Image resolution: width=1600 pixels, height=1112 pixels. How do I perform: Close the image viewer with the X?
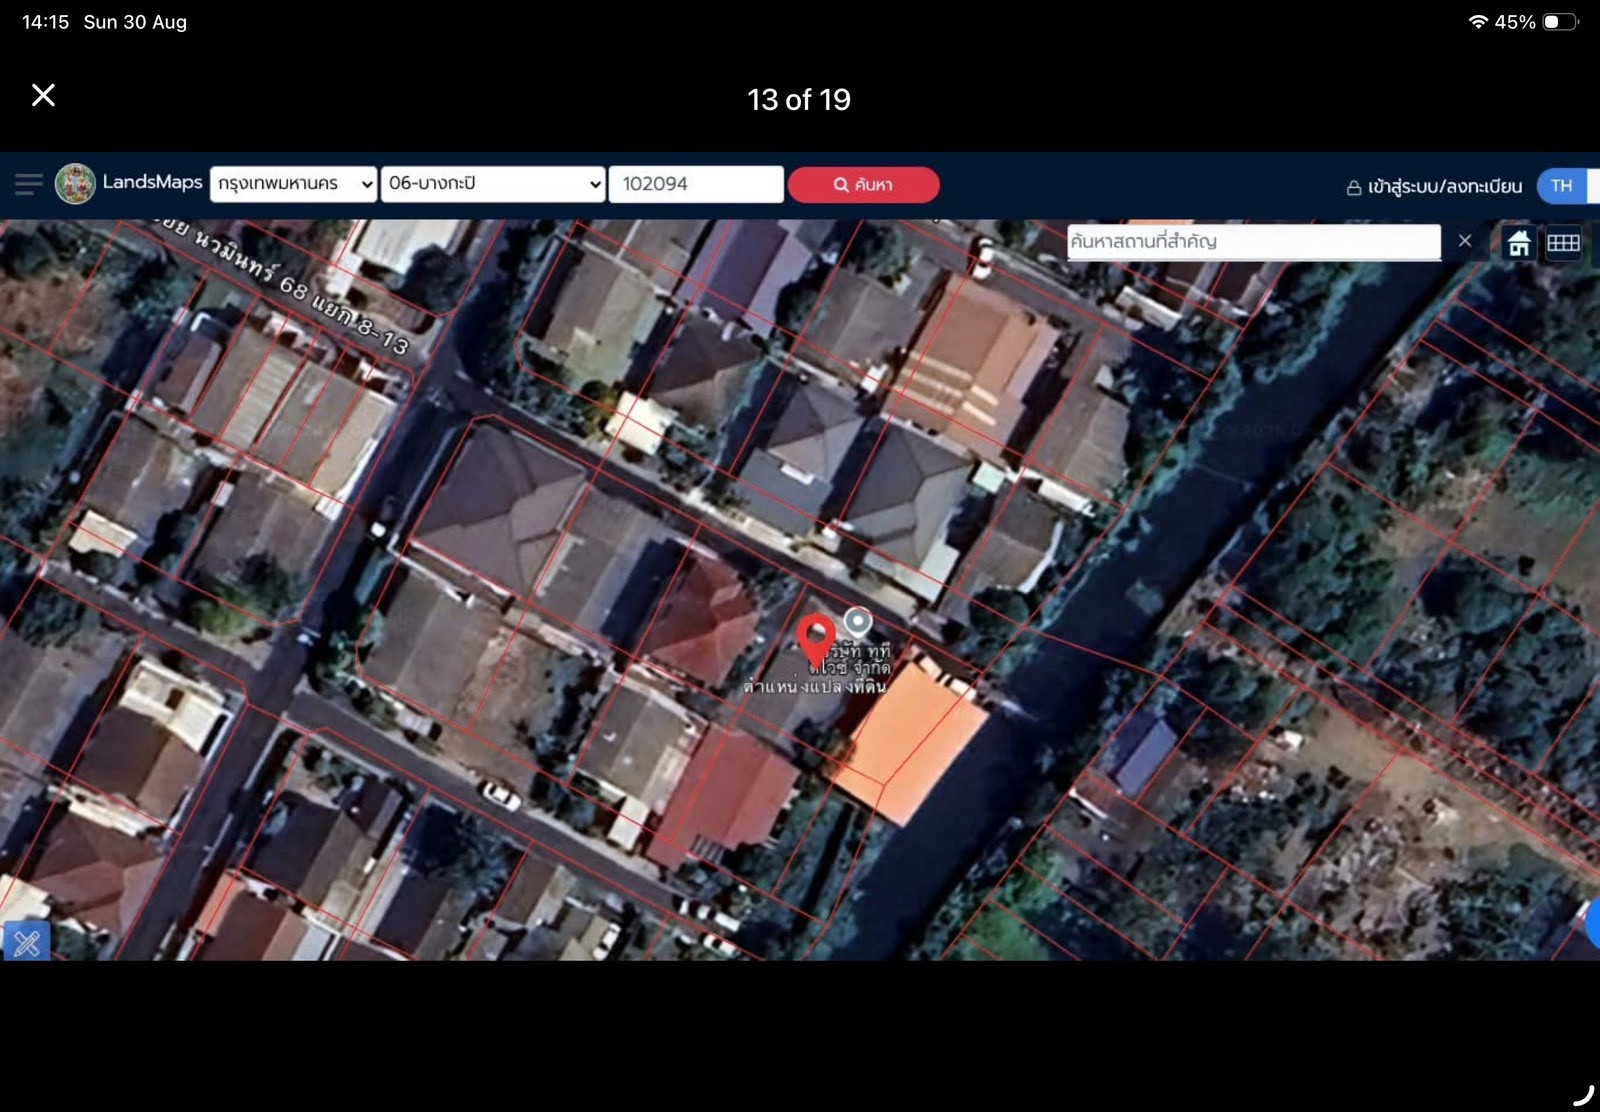click(x=43, y=95)
